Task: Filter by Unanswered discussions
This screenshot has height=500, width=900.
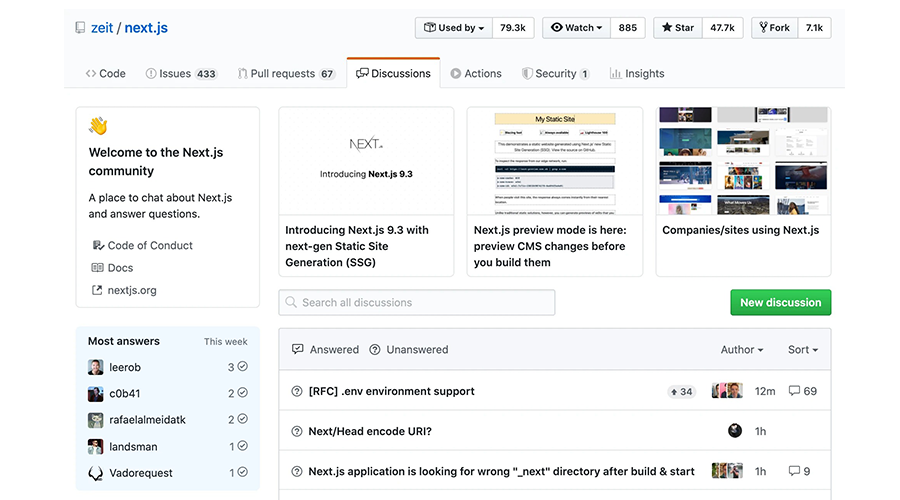Action: tap(409, 350)
